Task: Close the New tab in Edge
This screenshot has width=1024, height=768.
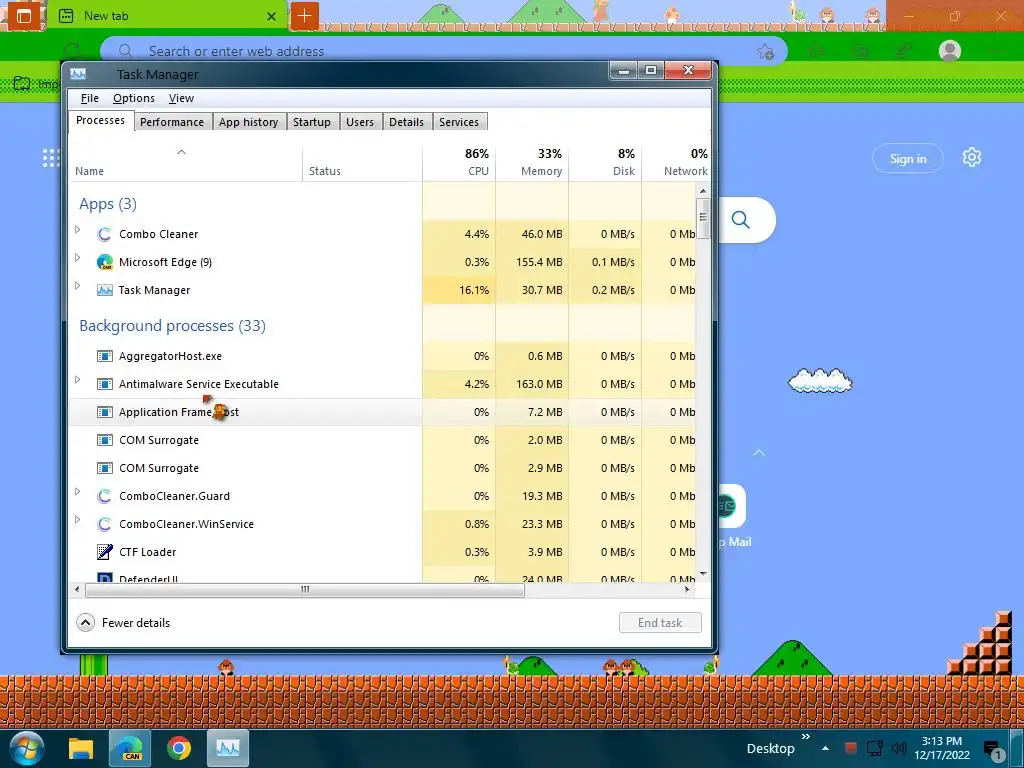Action: tap(272, 16)
